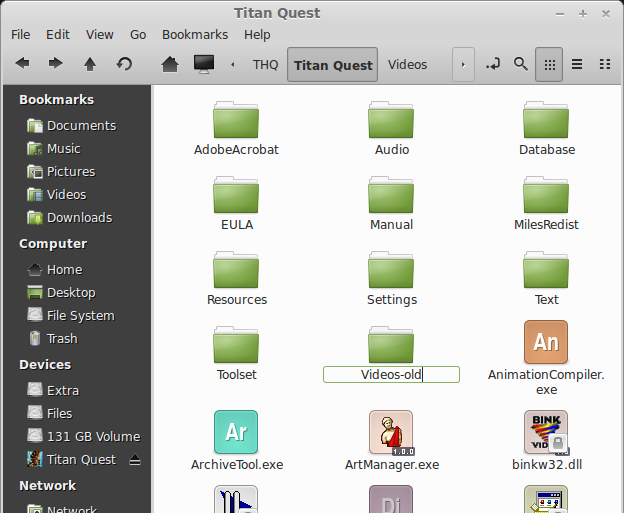Select the Manual folder icon
624x513 pixels.
391,195
